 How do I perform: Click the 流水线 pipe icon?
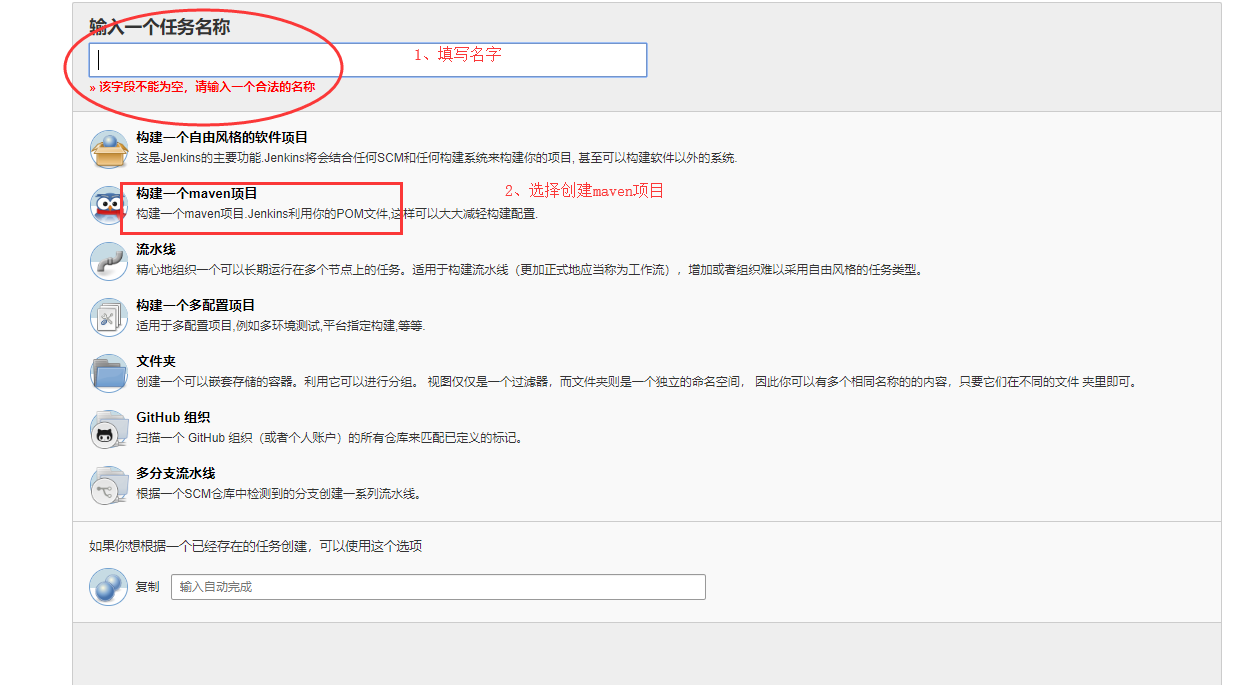click(x=109, y=261)
